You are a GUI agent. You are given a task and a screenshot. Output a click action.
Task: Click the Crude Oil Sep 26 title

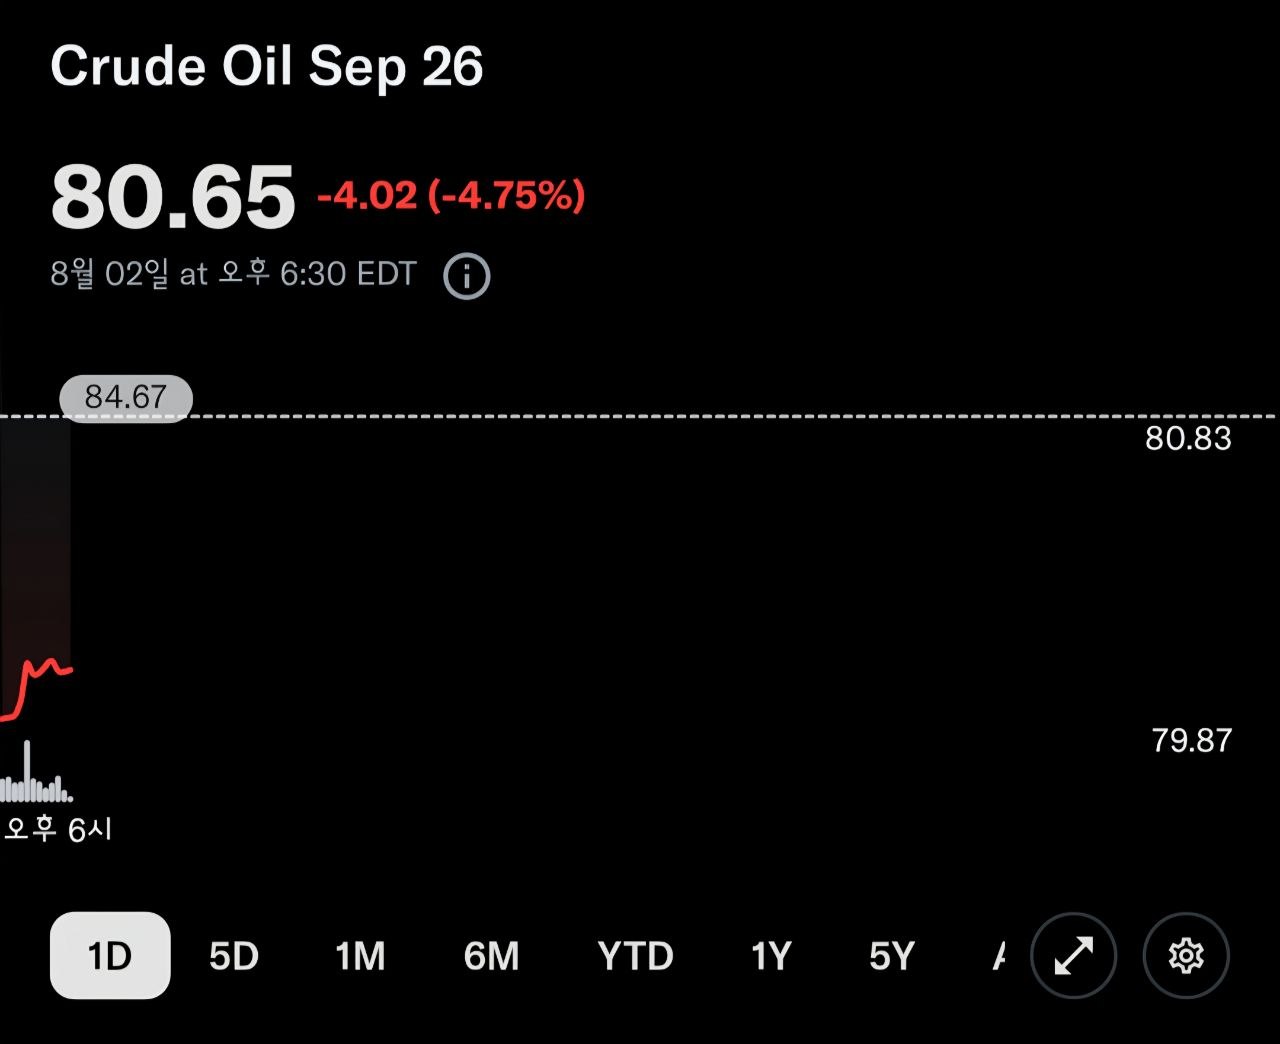(x=267, y=68)
